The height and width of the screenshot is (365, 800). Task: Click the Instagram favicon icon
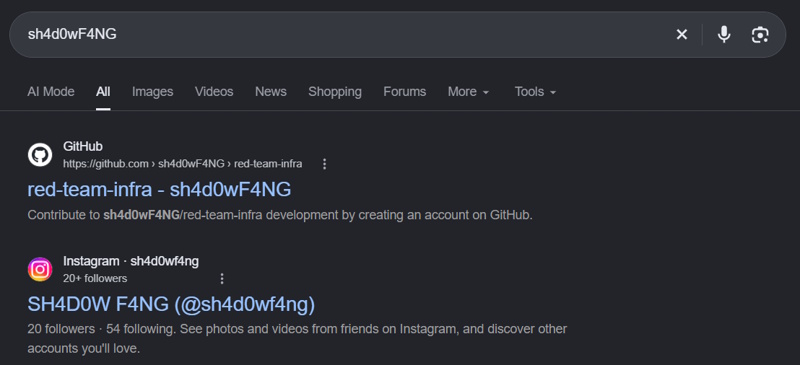point(40,270)
